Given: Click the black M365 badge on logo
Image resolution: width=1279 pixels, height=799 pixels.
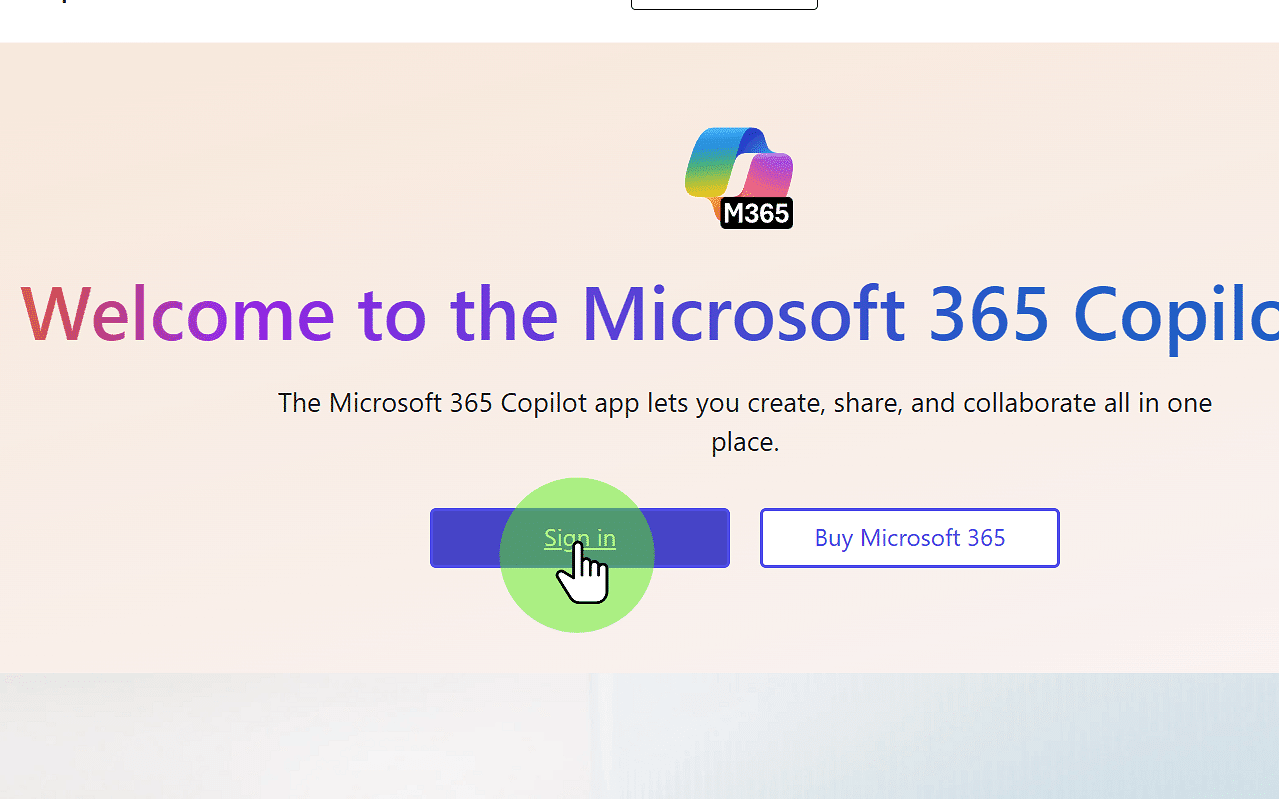Looking at the screenshot, I should click(756, 213).
